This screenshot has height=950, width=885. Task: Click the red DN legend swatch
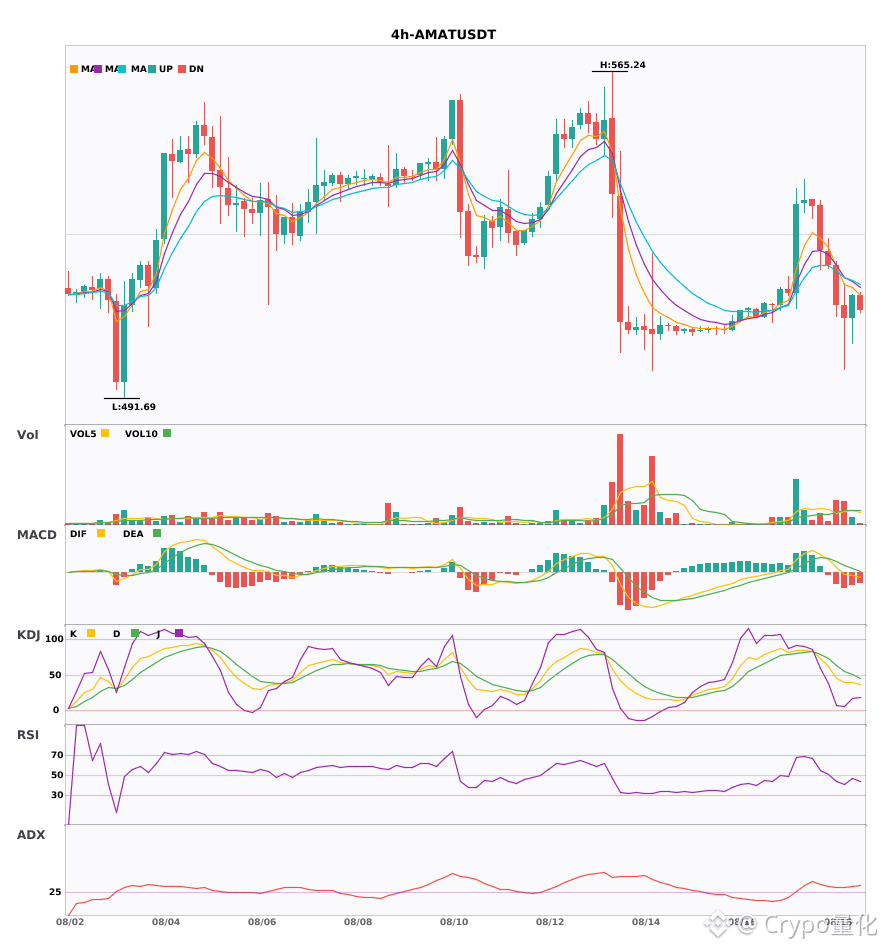click(182, 69)
